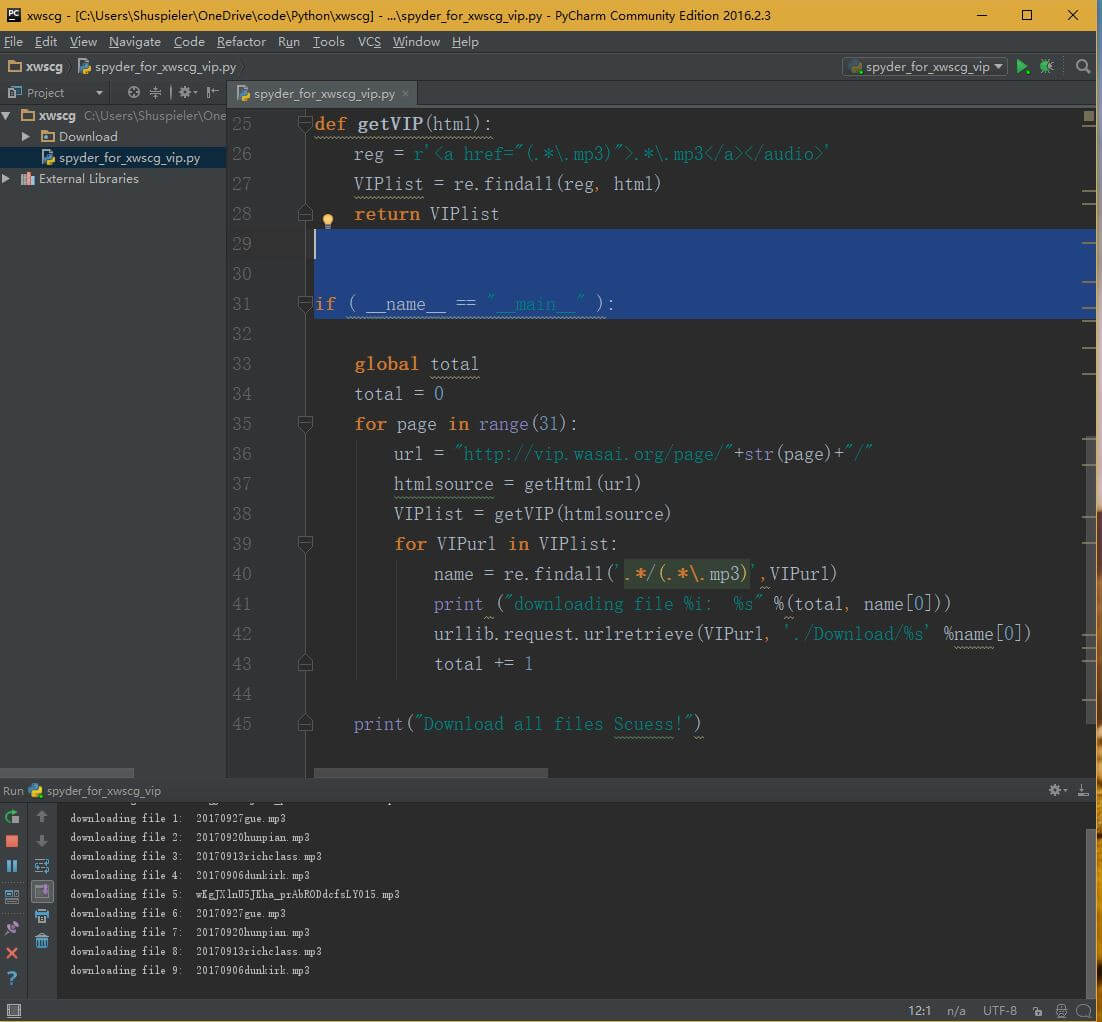Rerun spyder_for_xwscg_vip in Run panel
The width and height of the screenshot is (1102, 1022).
click(12, 816)
